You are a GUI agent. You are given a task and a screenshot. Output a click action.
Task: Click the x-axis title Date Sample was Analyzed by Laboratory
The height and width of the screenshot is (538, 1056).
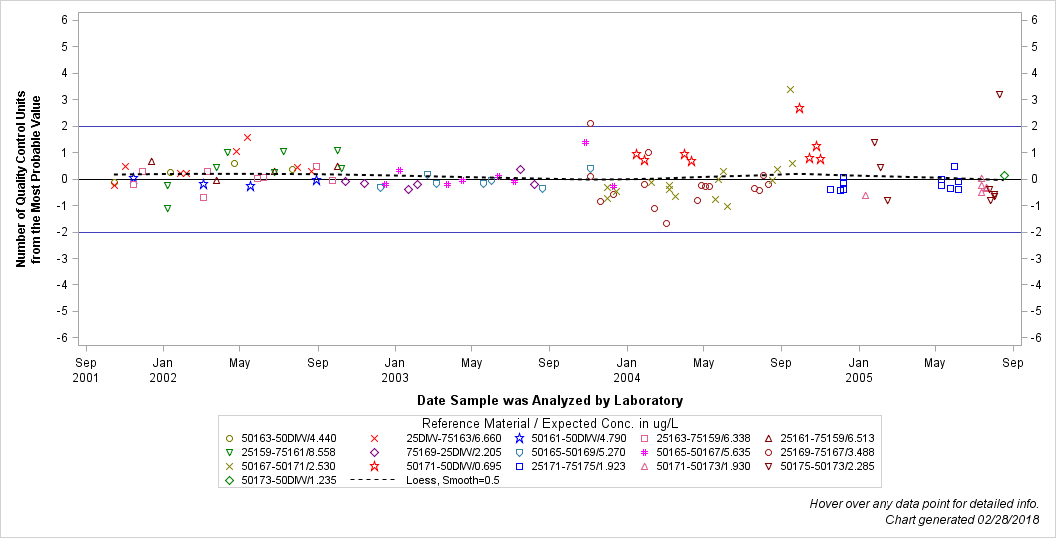(x=550, y=401)
